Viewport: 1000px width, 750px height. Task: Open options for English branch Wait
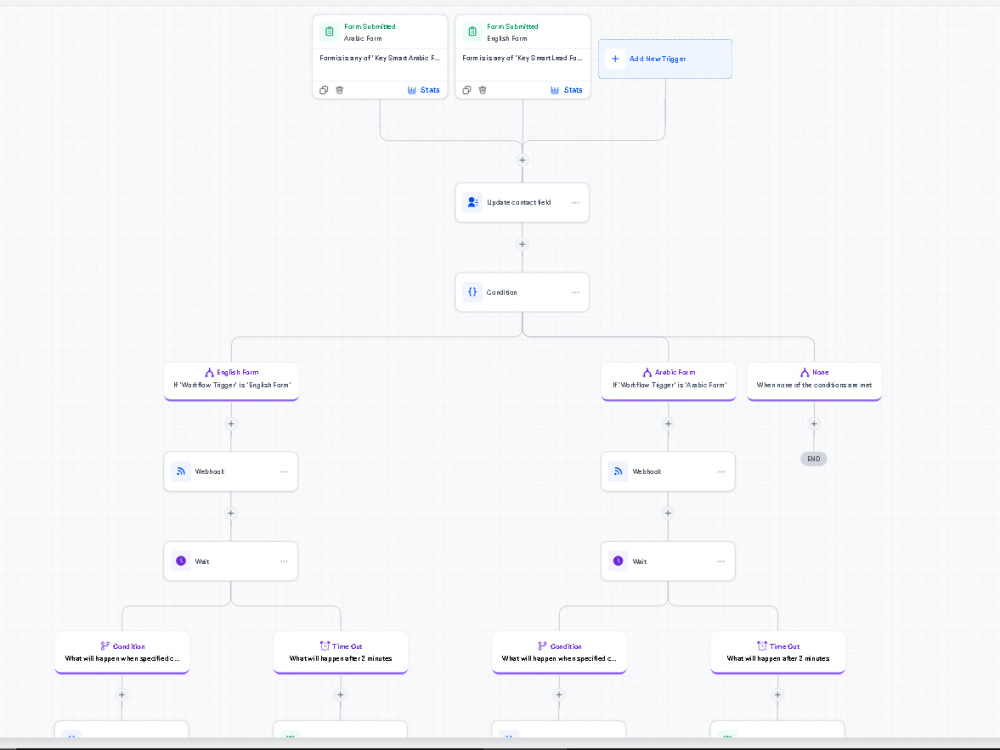click(x=284, y=561)
